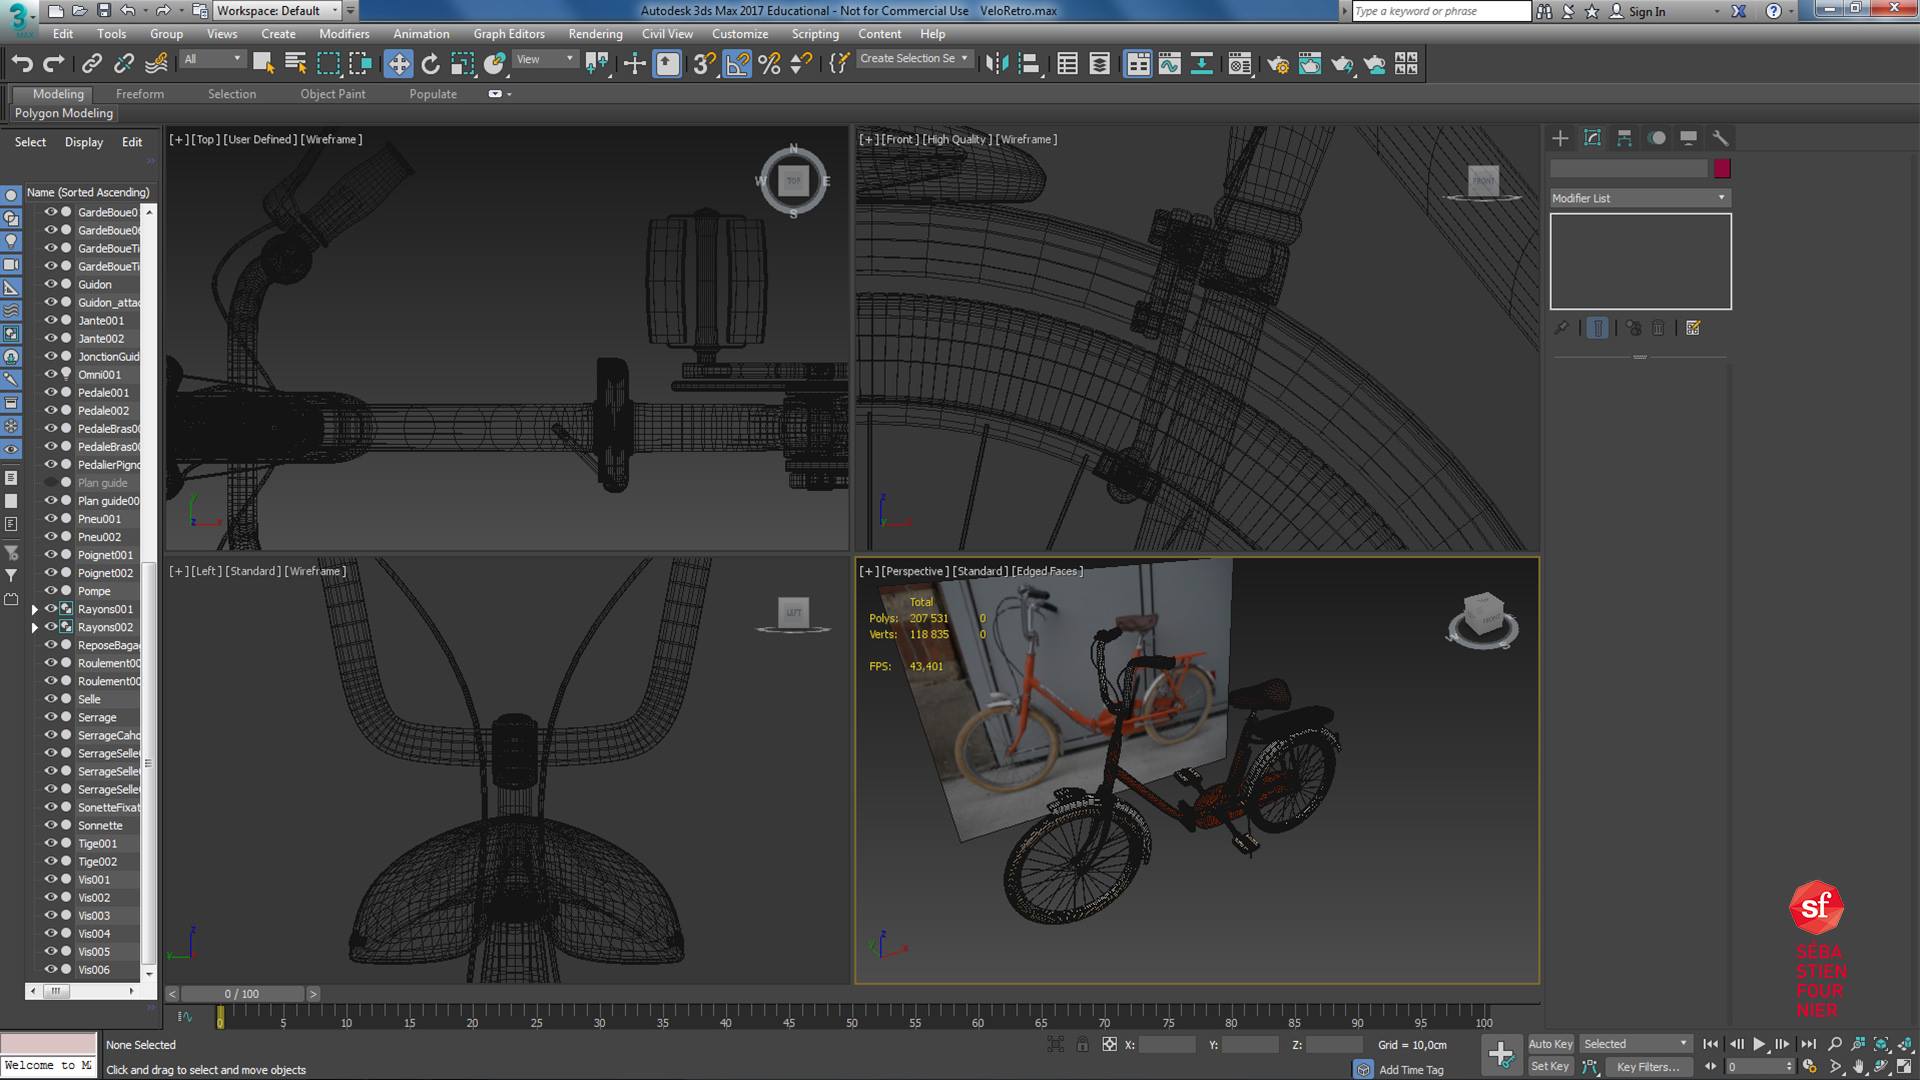Toggle the Angle Snap button
This screenshot has height=1080, width=1920.
(x=737, y=64)
